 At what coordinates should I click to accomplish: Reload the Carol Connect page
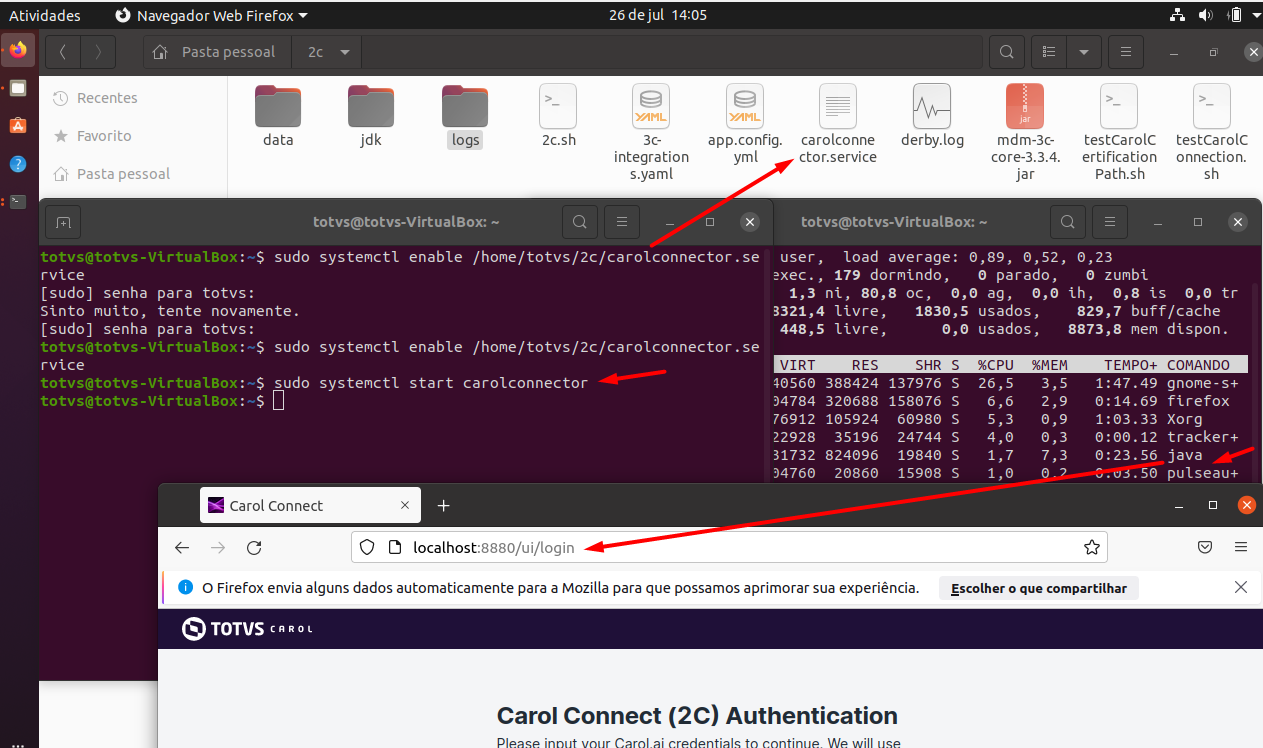click(x=254, y=548)
